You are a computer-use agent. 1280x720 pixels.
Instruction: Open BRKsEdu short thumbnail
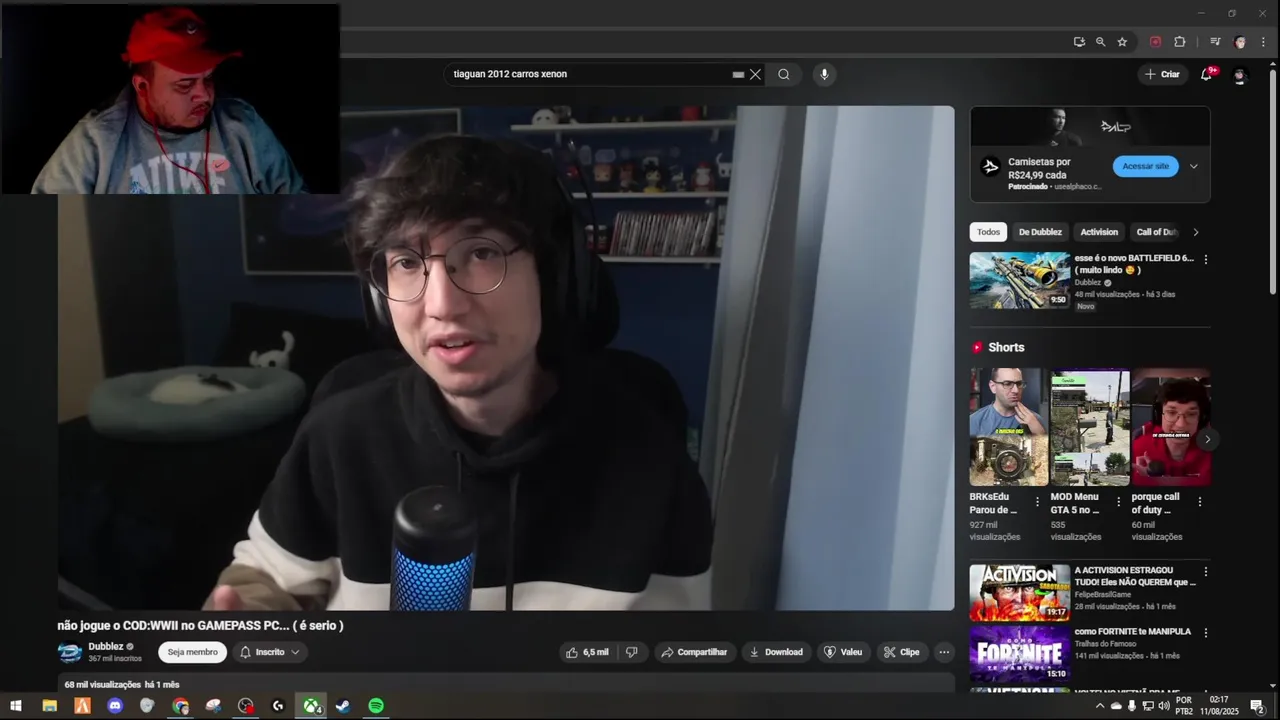[x=1008, y=427]
